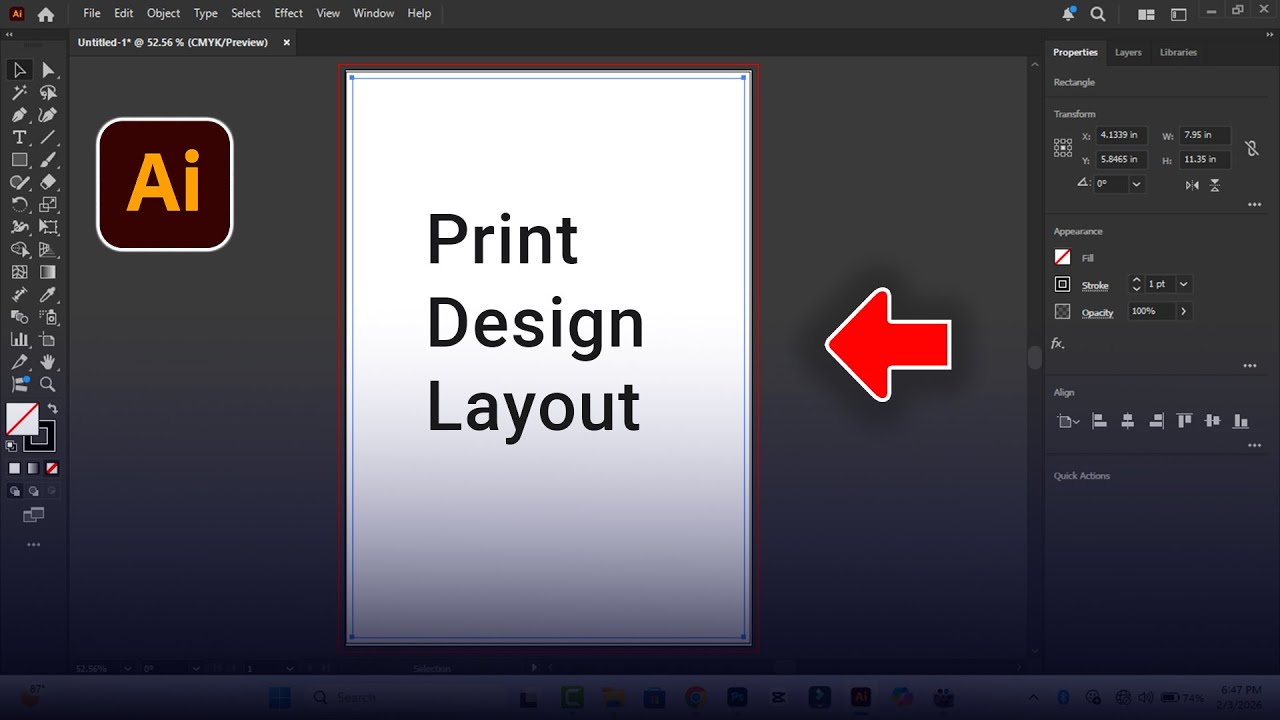Swap fill and stroke colors
This screenshot has width=1280, height=720.
pos(52,408)
